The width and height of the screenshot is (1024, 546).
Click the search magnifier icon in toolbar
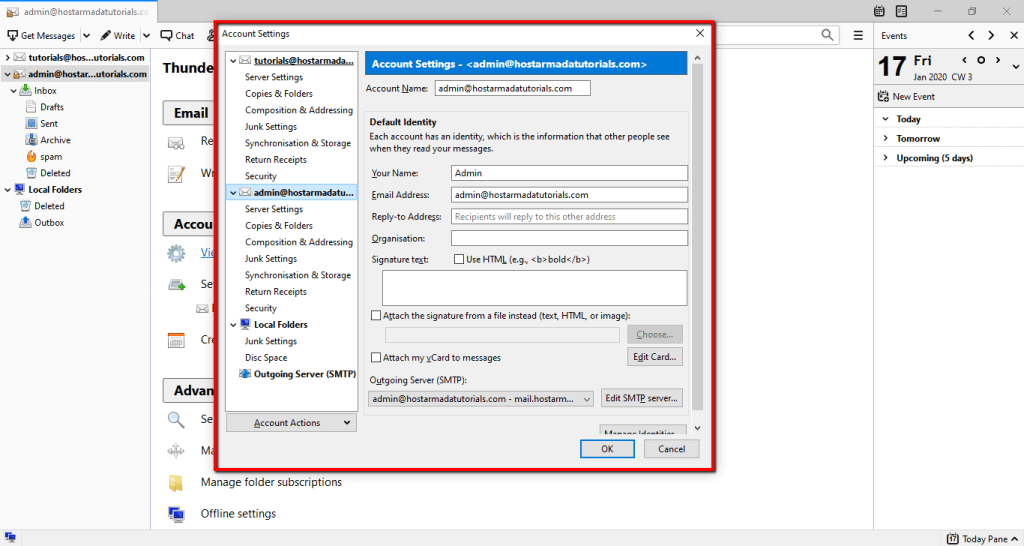[827, 35]
